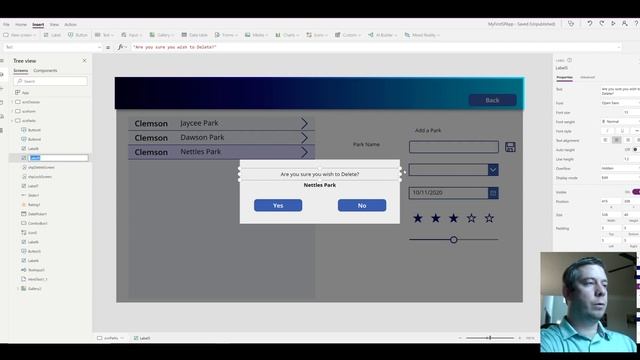Image resolution: width=640 pixels, height=360 pixels.
Task: Click the Yes button in the dialog
Action: (278, 205)
